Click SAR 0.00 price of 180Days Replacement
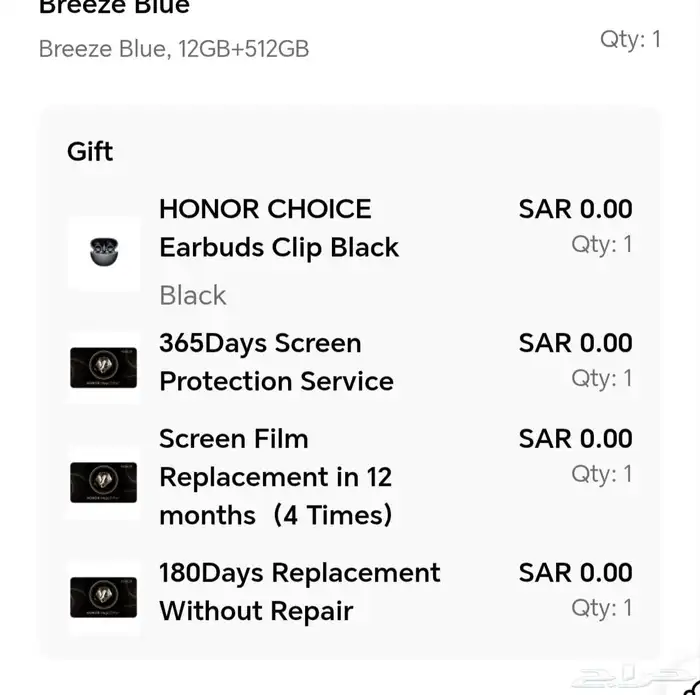The height and width of the screenshot is (695, 700). click(x=575, y=573)
